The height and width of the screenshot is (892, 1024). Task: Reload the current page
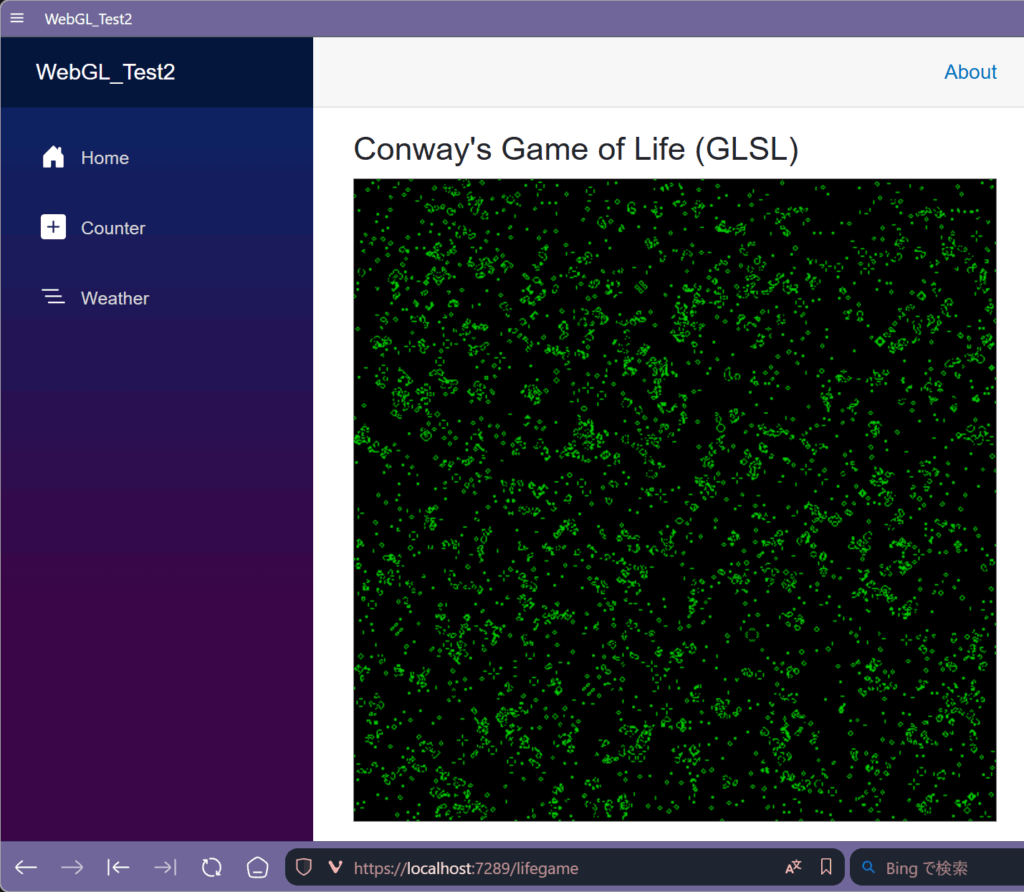[x=211, y=867]
